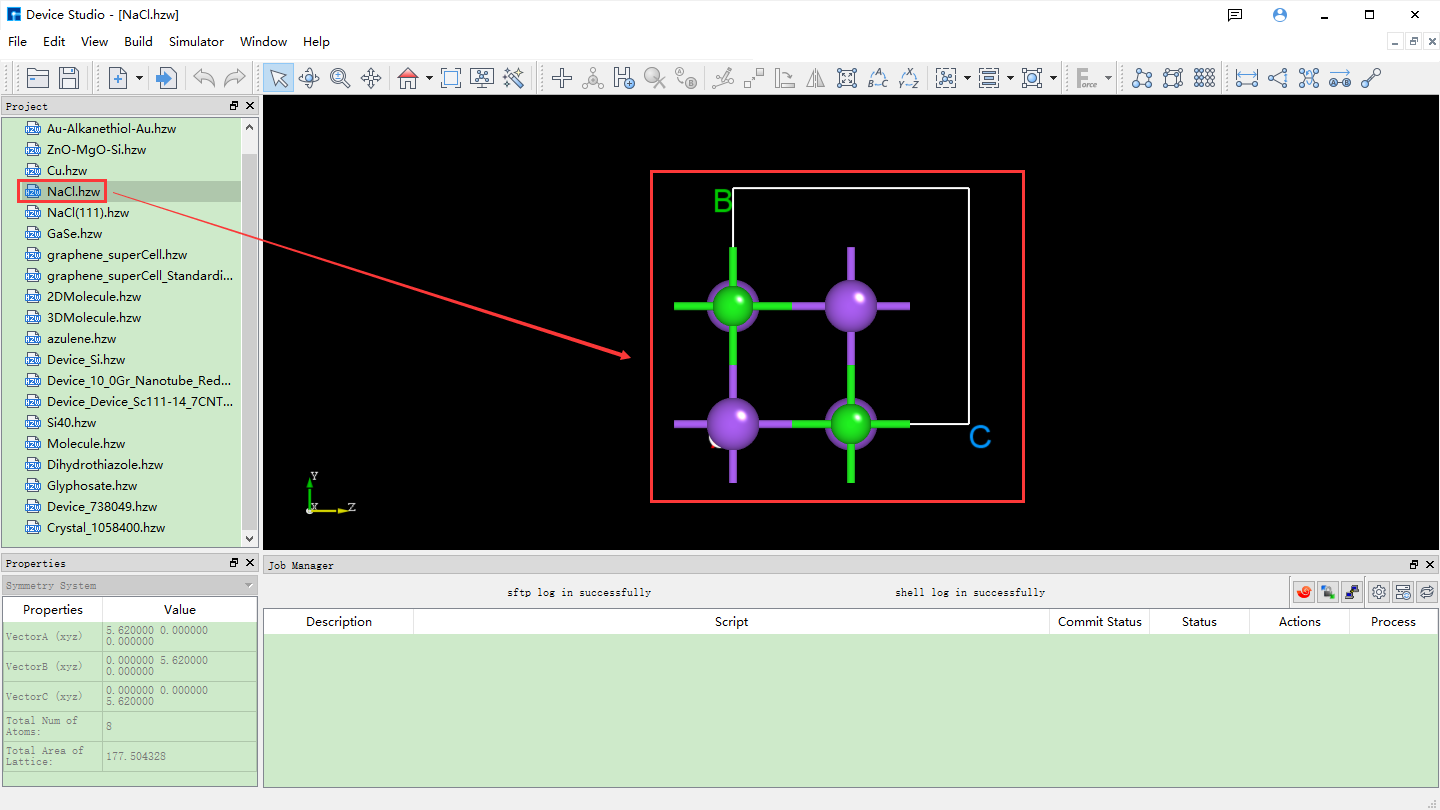1440x810 pixels.
Task: Click the Commit Status column header
Action: click(x=1099, y=622)
